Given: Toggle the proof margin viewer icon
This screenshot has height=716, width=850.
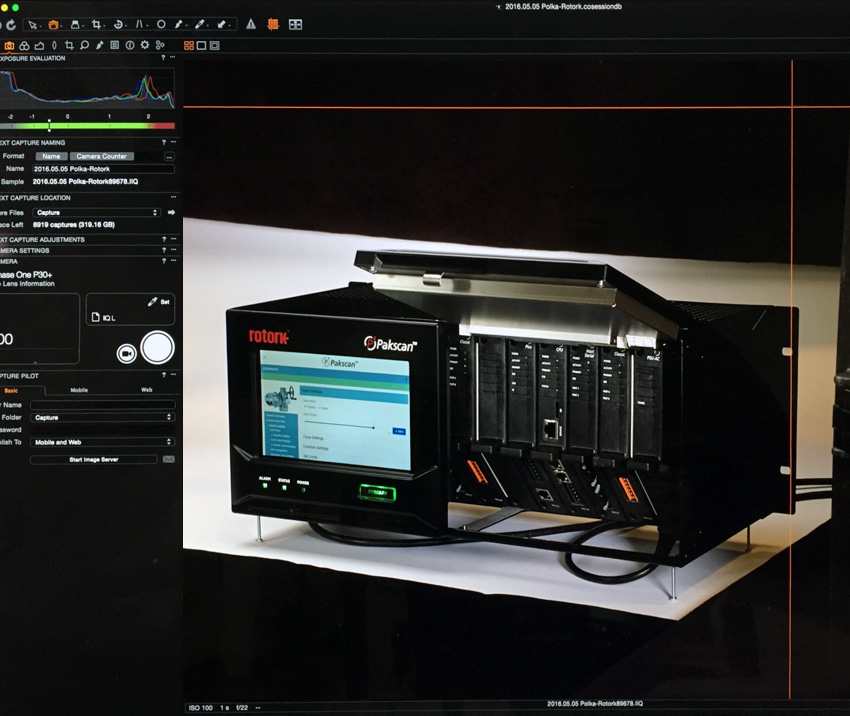Looking at the screenshot, I should pyautogui.click(x=215, y=46).
